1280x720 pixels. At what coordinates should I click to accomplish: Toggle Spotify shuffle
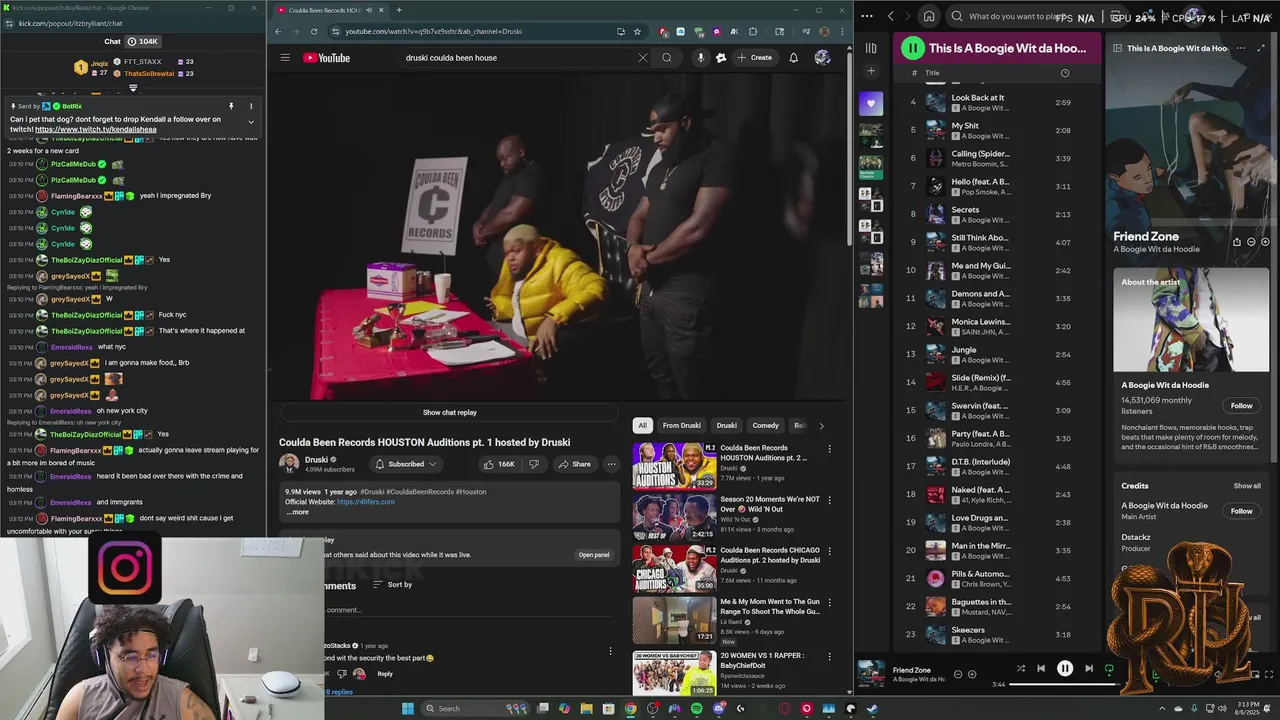(x=1020, y=669)
